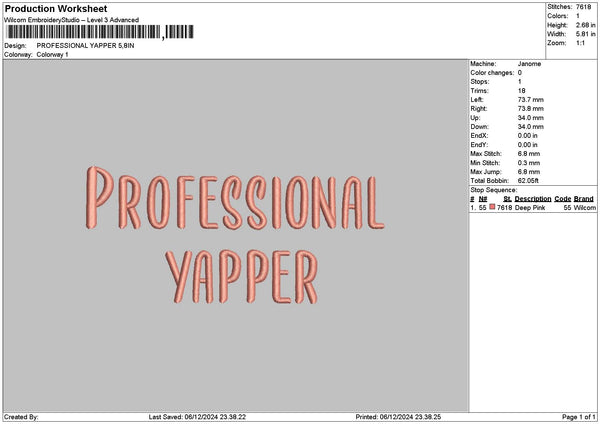Click the Color changes row
Viewport: 600px width, 424px height.
(x=496, y=73)
